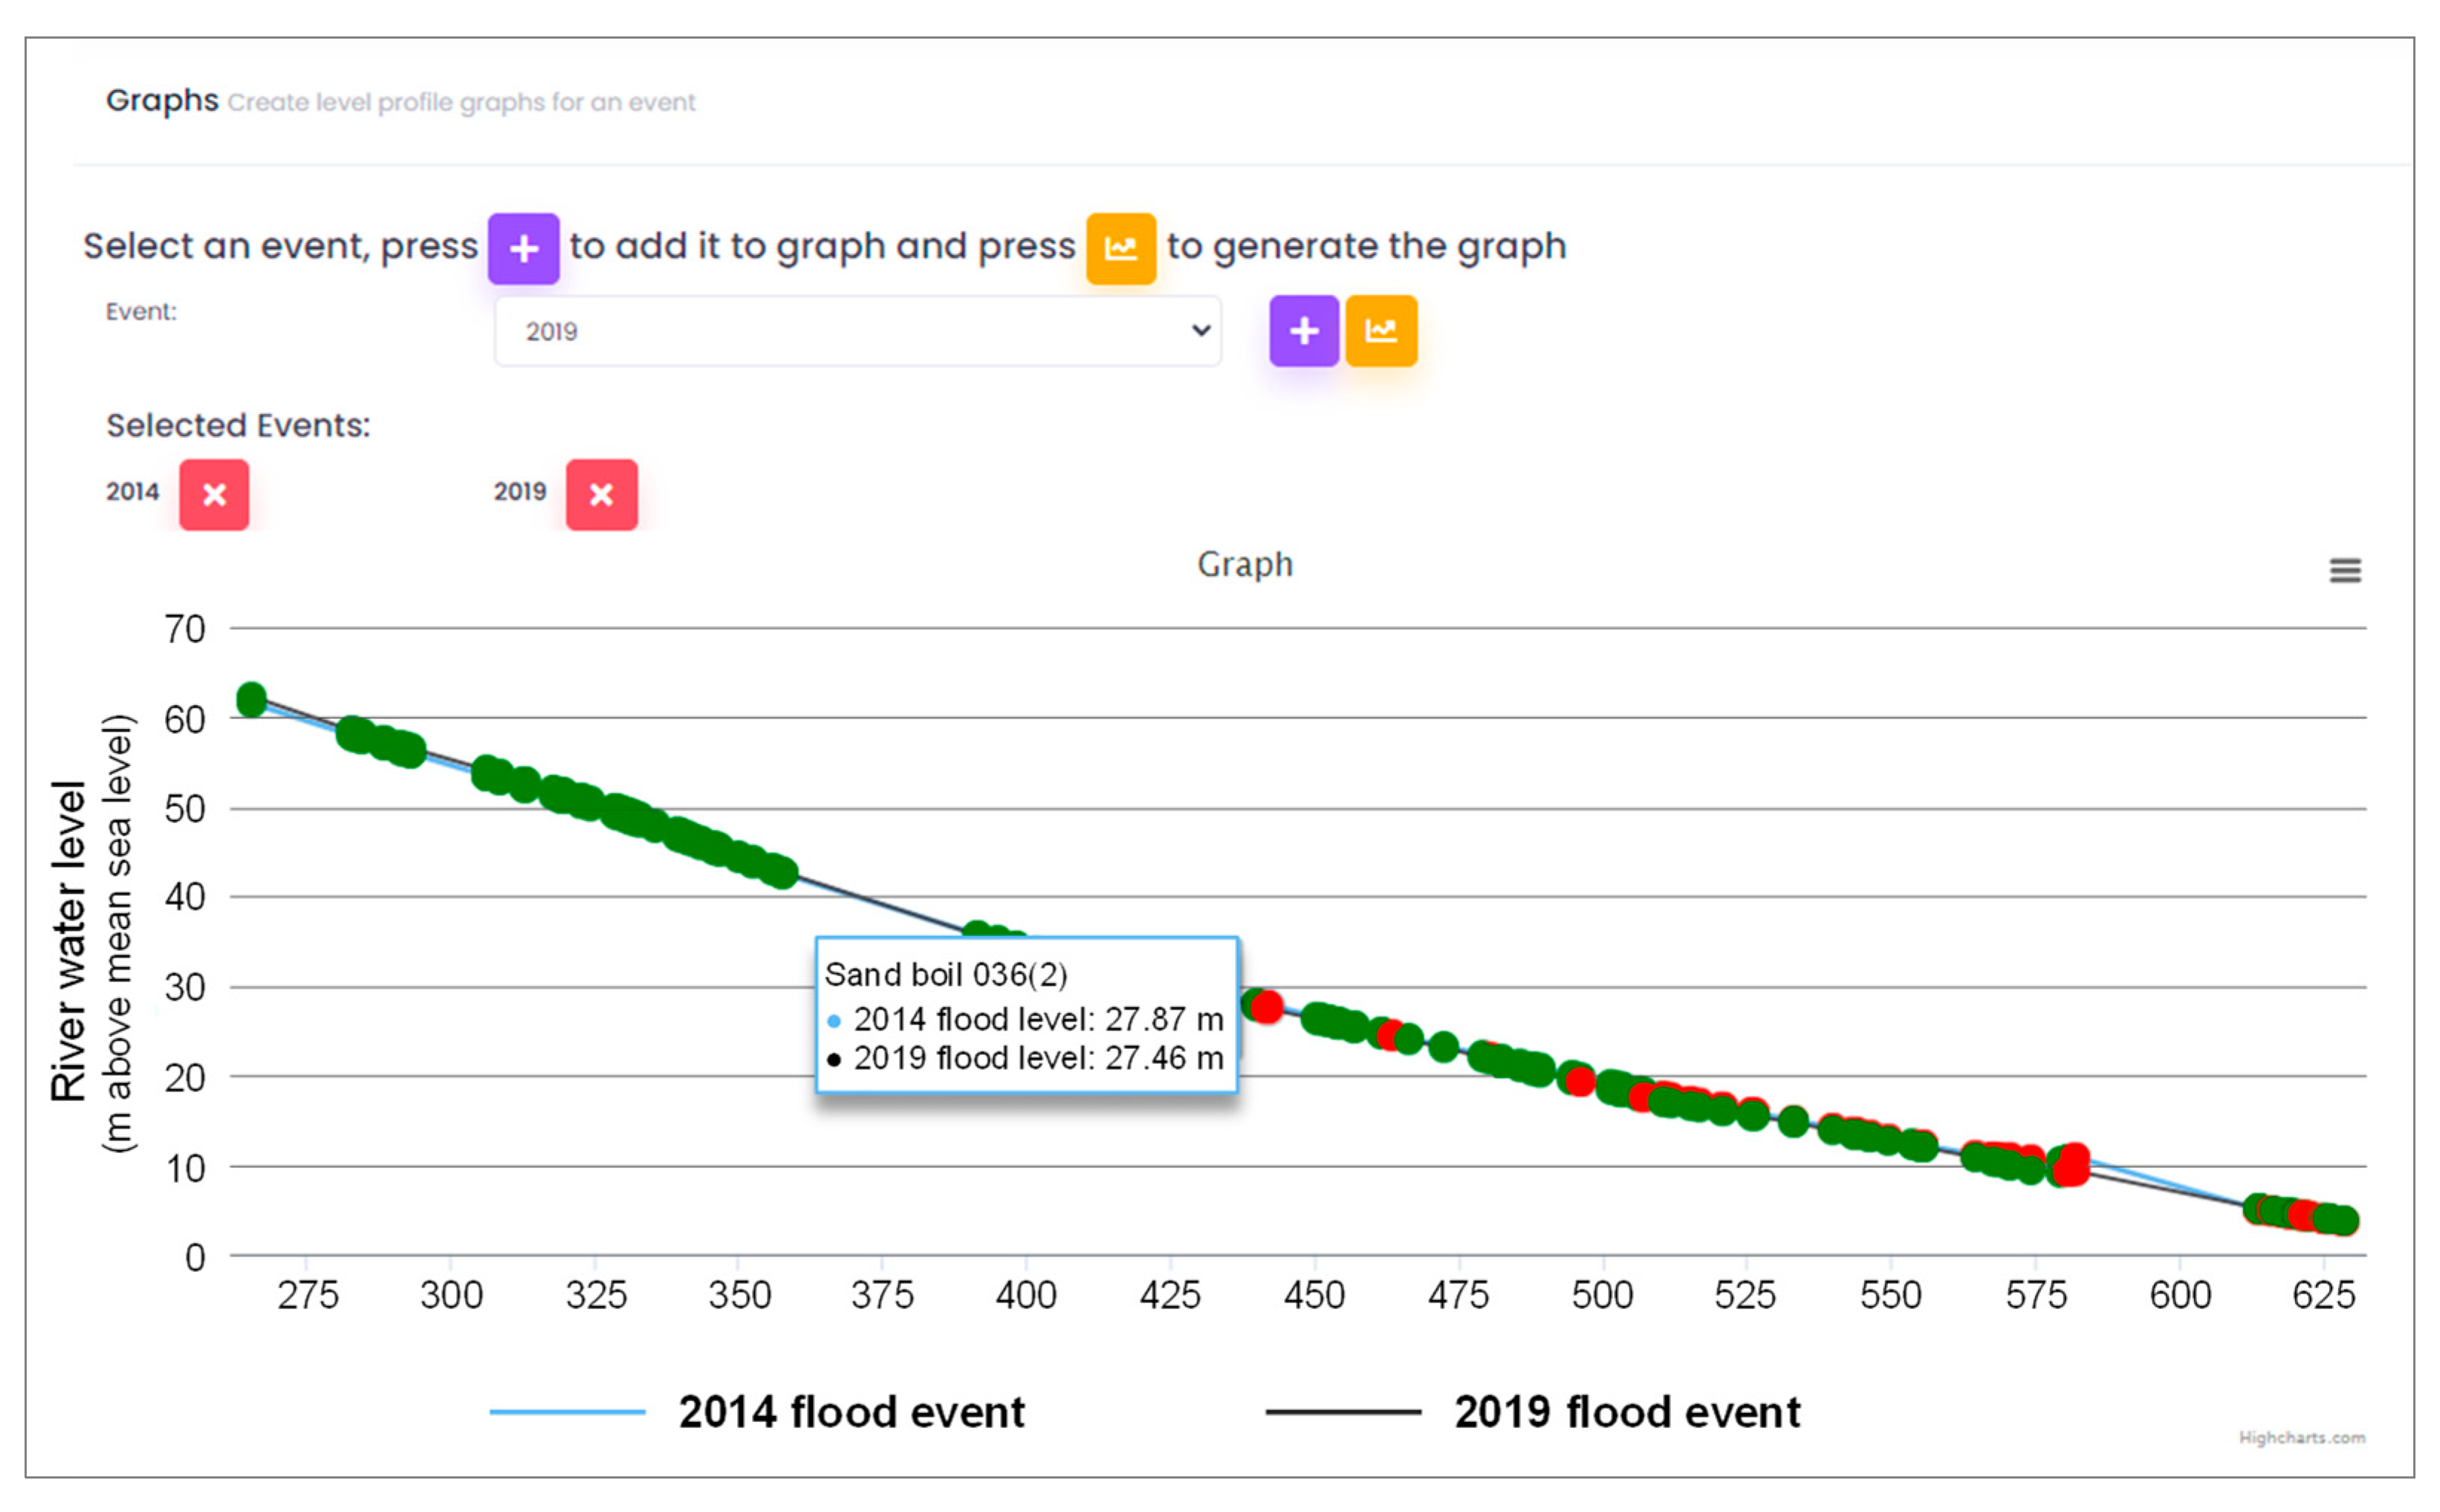
Task: Open the chart hamburger context menu
Action: tap(2344, 570)
